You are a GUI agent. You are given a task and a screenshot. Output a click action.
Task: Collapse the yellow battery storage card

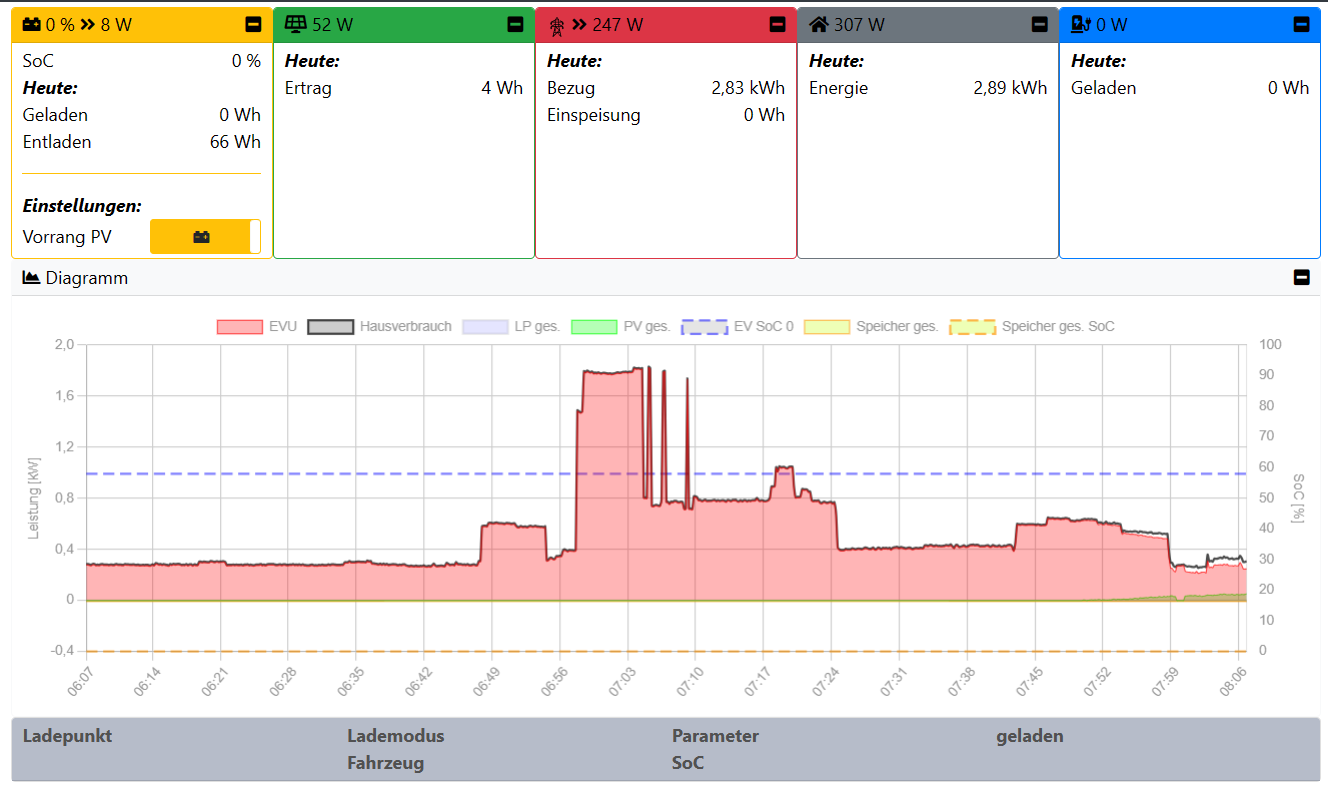pos(254,25)
